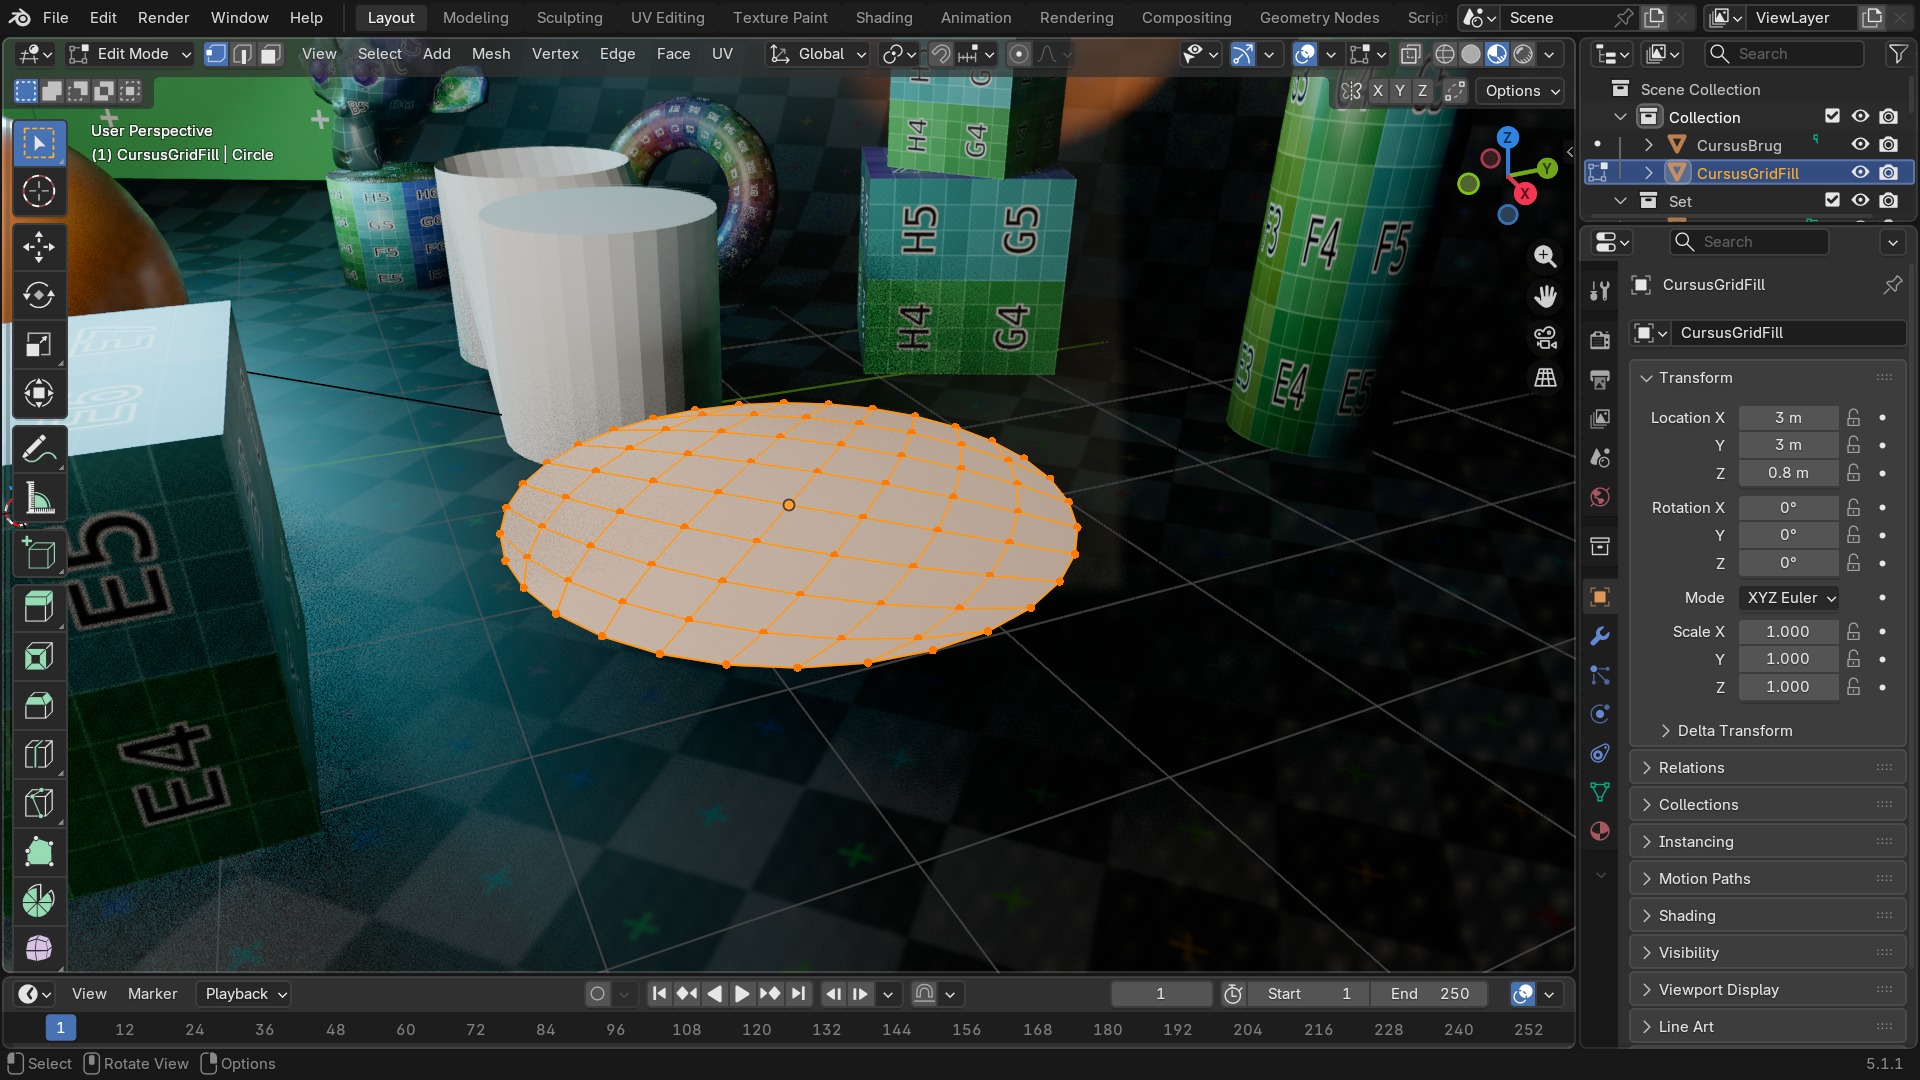Screen dimensions: 1920x1080
Task: Click the Location Z value field
Action: 1788,473
